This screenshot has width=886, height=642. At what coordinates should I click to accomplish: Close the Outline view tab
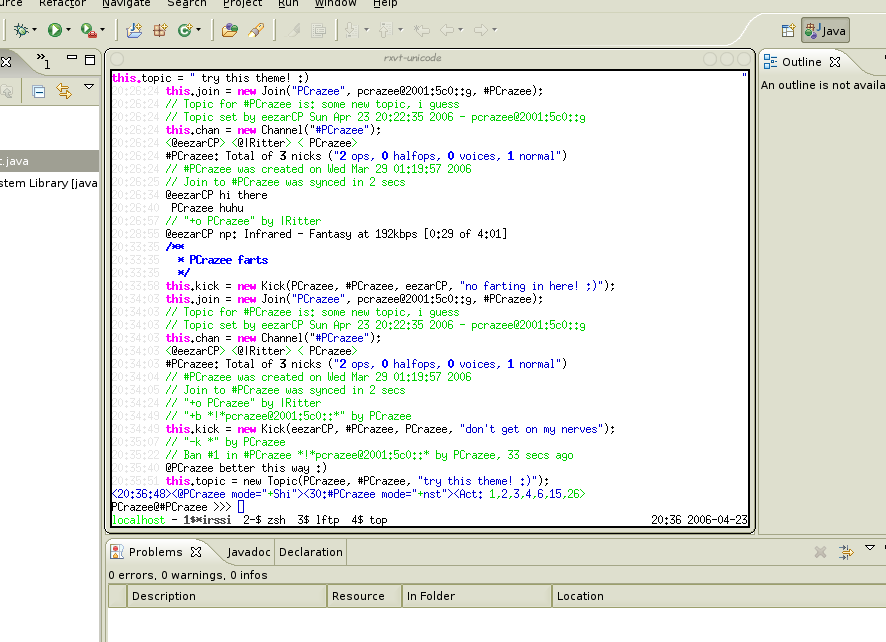click(834, 62)
